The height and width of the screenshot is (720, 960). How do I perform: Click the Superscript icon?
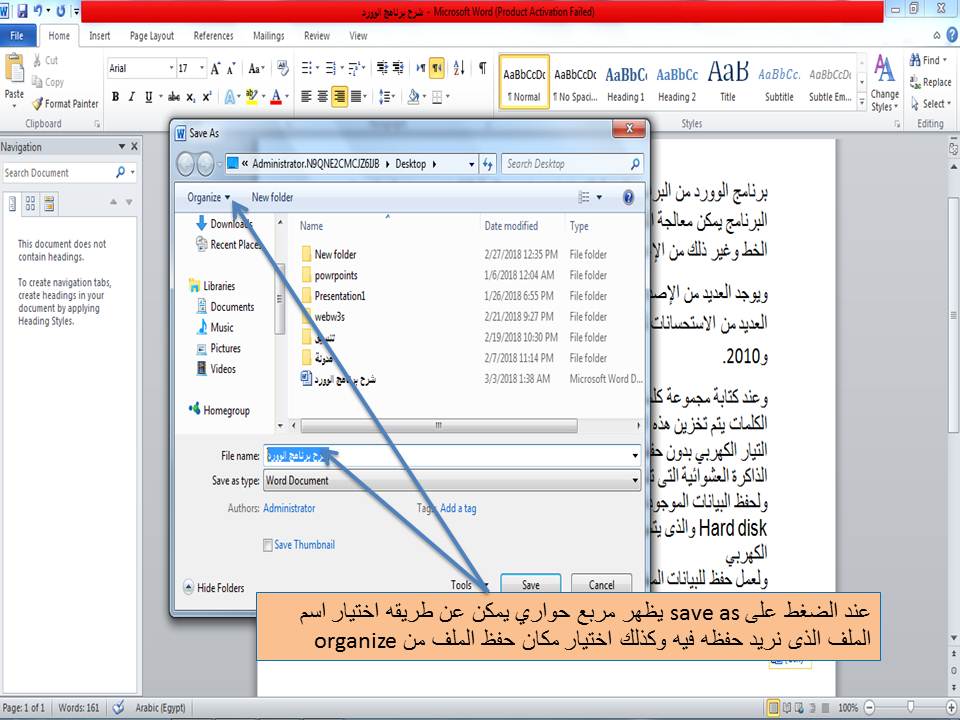pyautogui.click(x=207, y=97)
